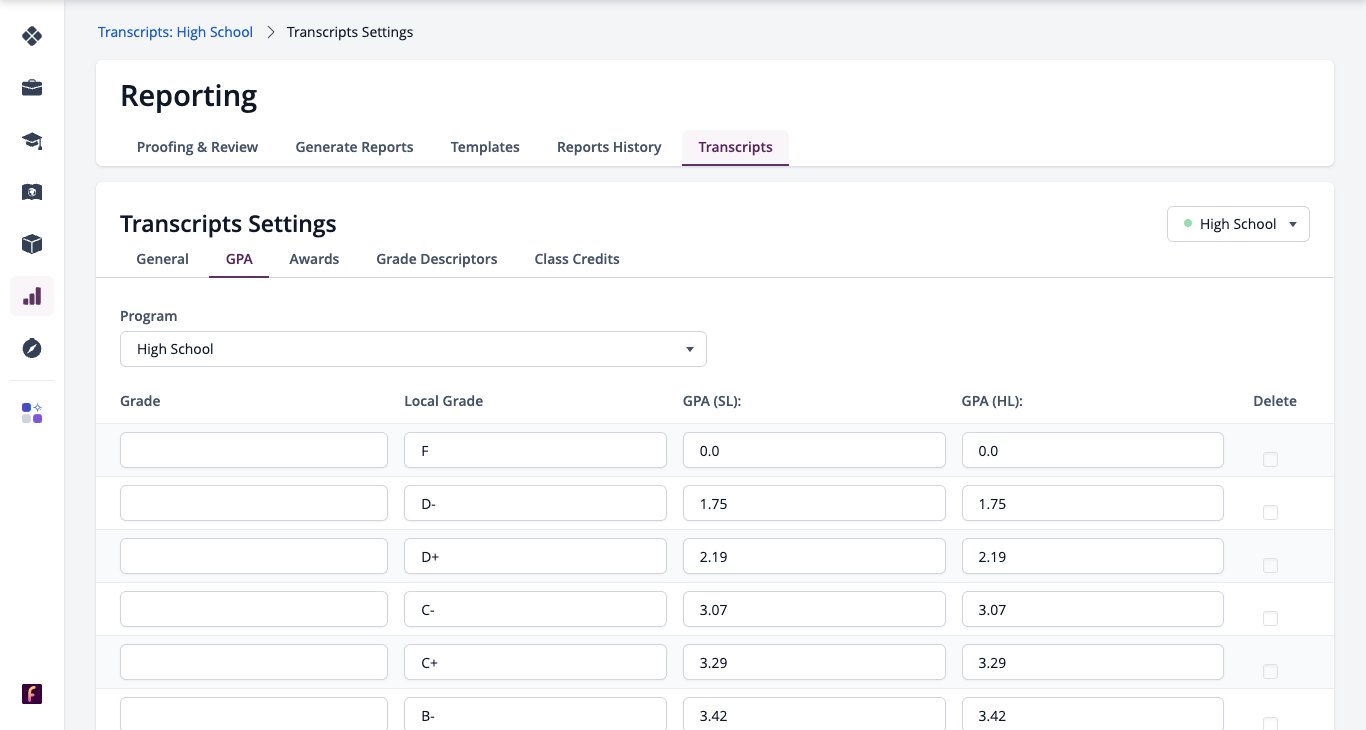The width and height of the screenshot is (1366, 730).
Task: Click GPA (SL) field with 0.0
Action: (814, 450)
